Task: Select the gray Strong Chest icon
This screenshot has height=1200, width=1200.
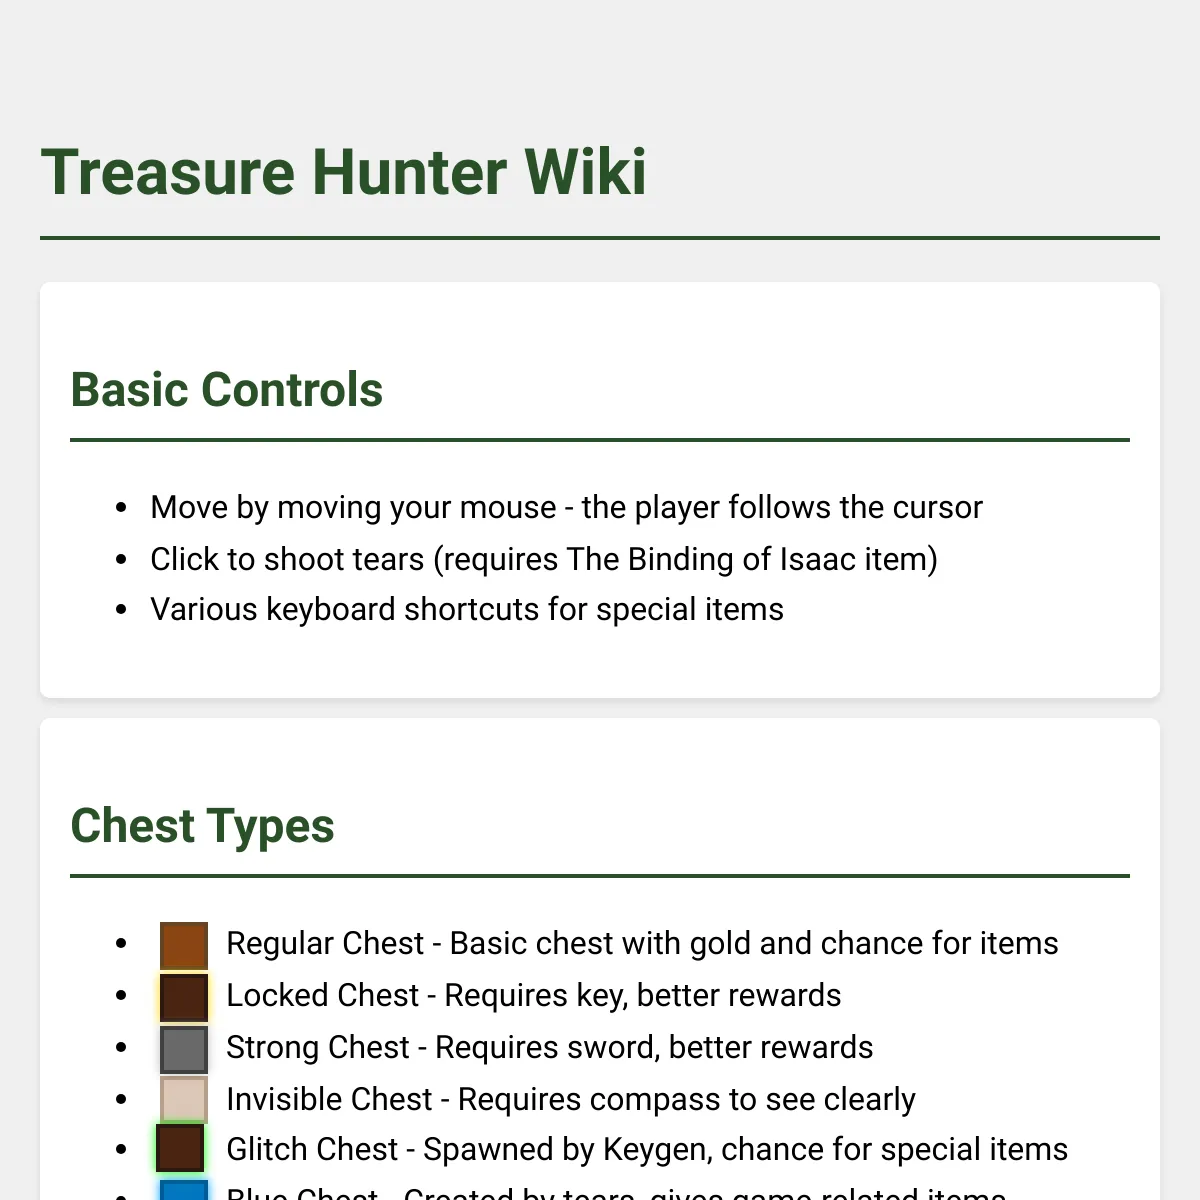Action: click(184, 1050)
